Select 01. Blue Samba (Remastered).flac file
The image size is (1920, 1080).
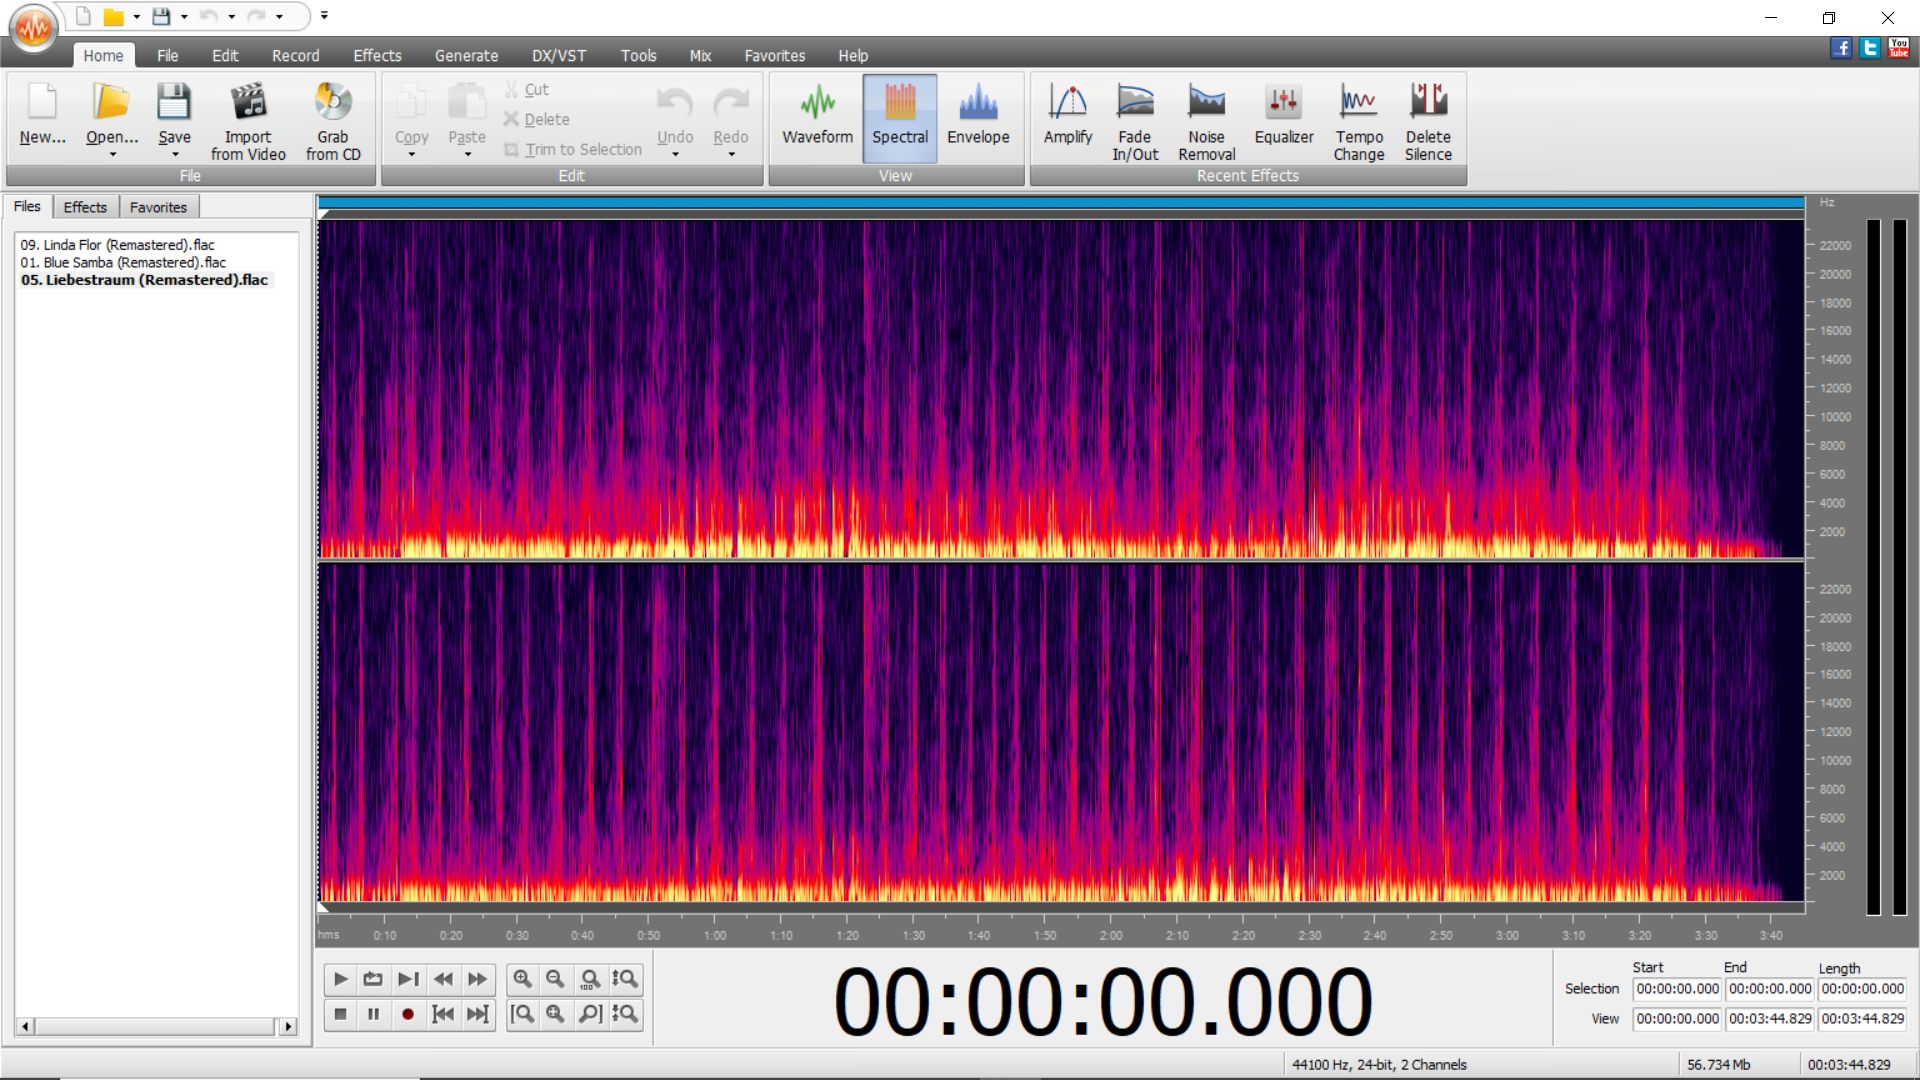pos(123,262)
